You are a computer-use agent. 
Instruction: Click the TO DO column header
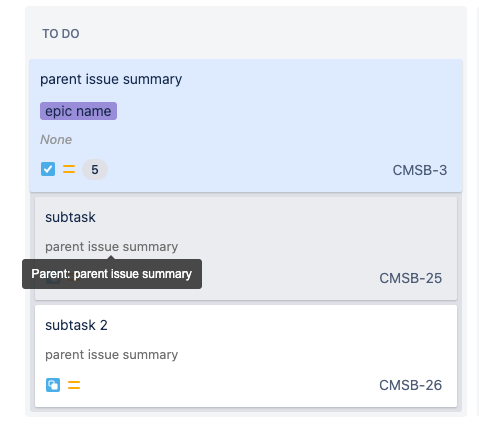pyautogui.click(x=61, y=34)
